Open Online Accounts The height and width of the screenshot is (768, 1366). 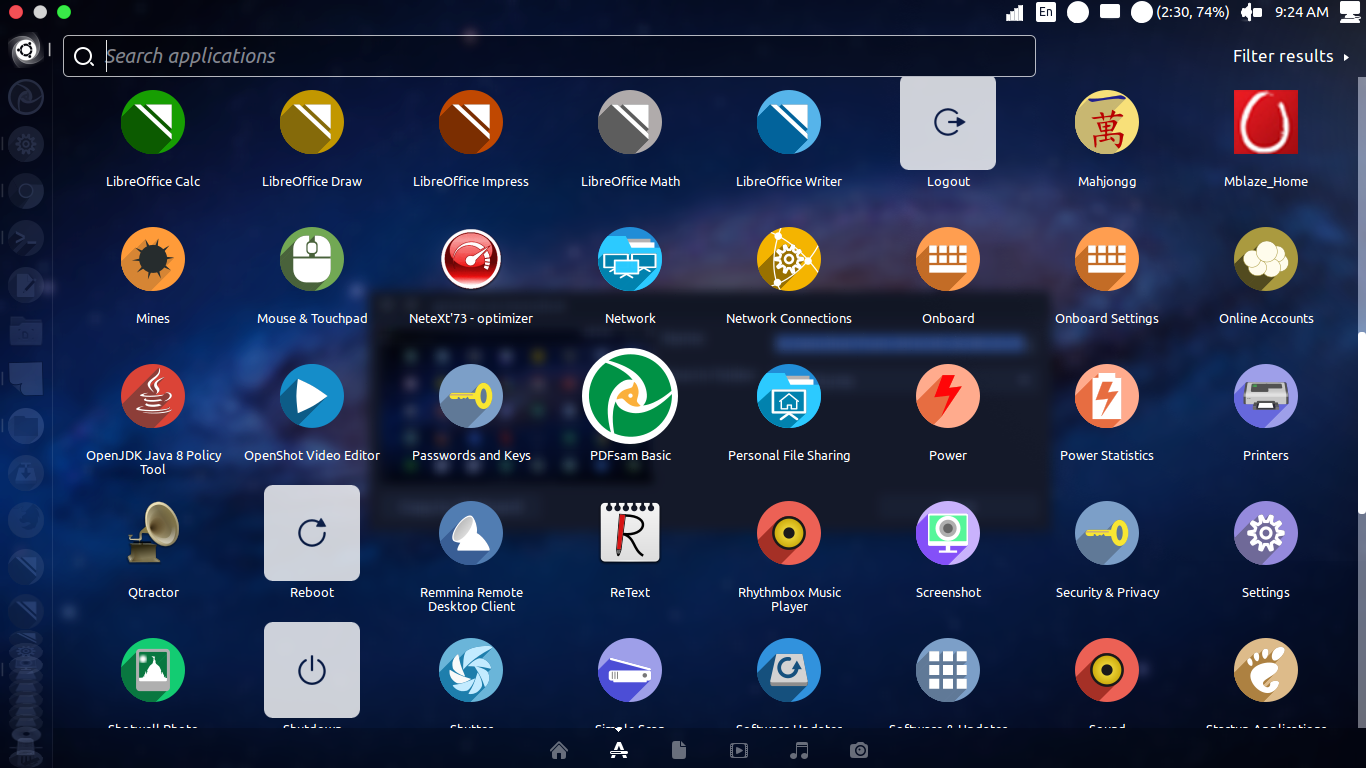point(1266,259)
